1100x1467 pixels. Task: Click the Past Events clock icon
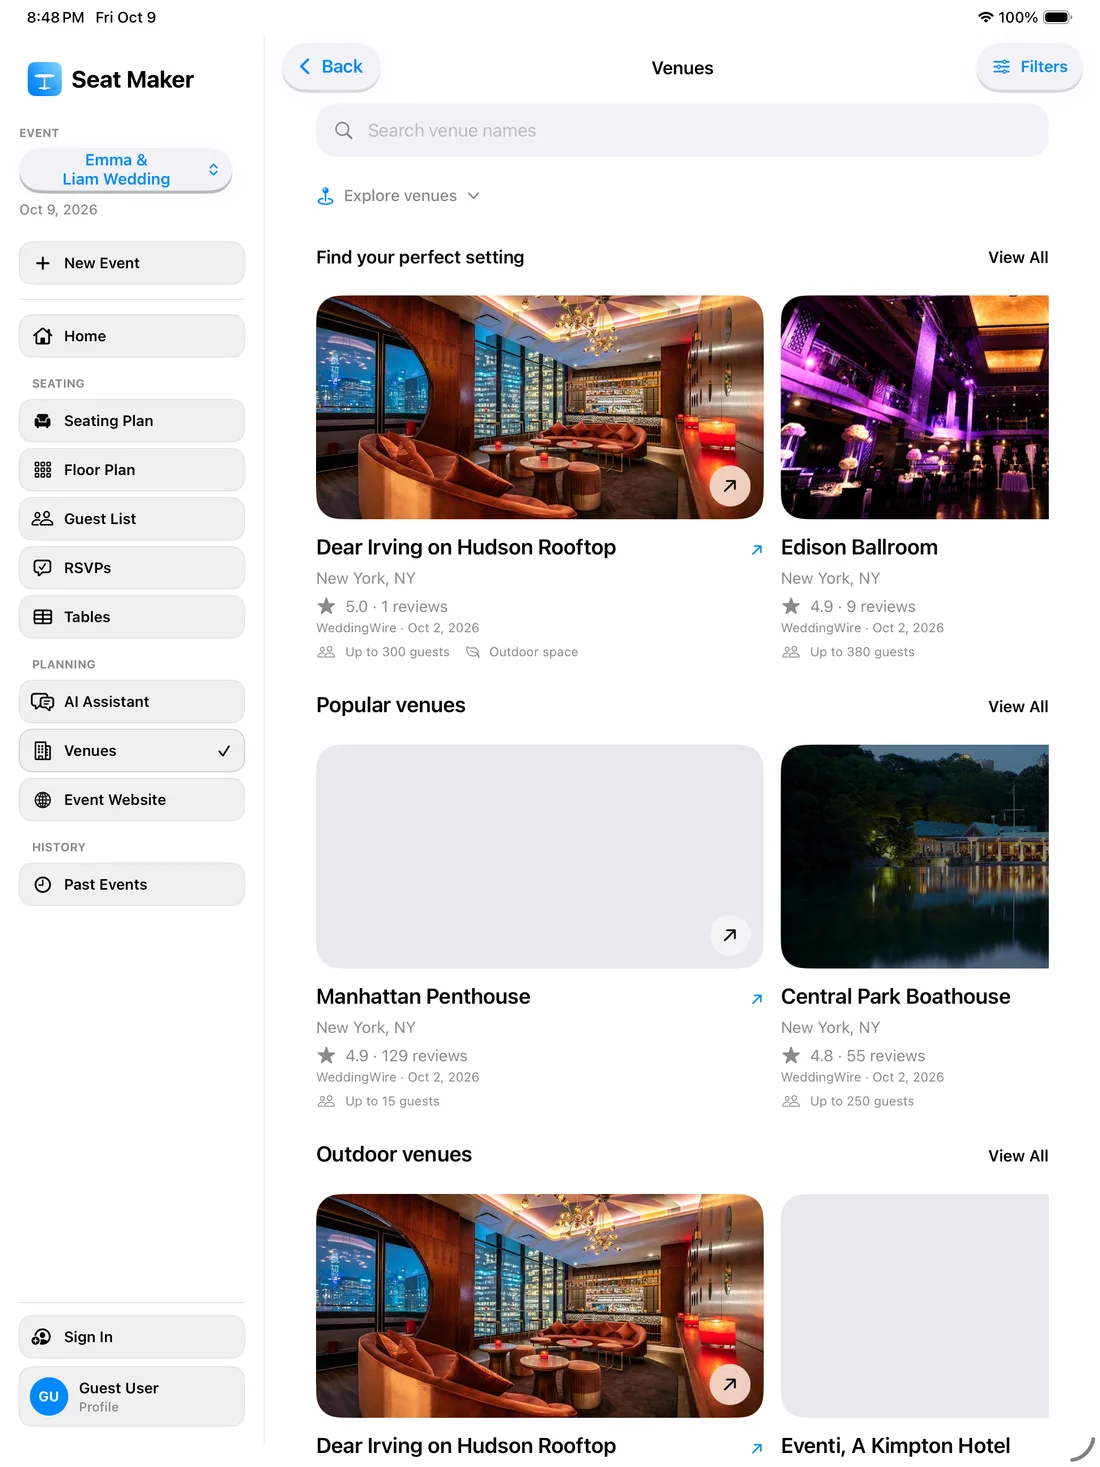coord(43,885)
